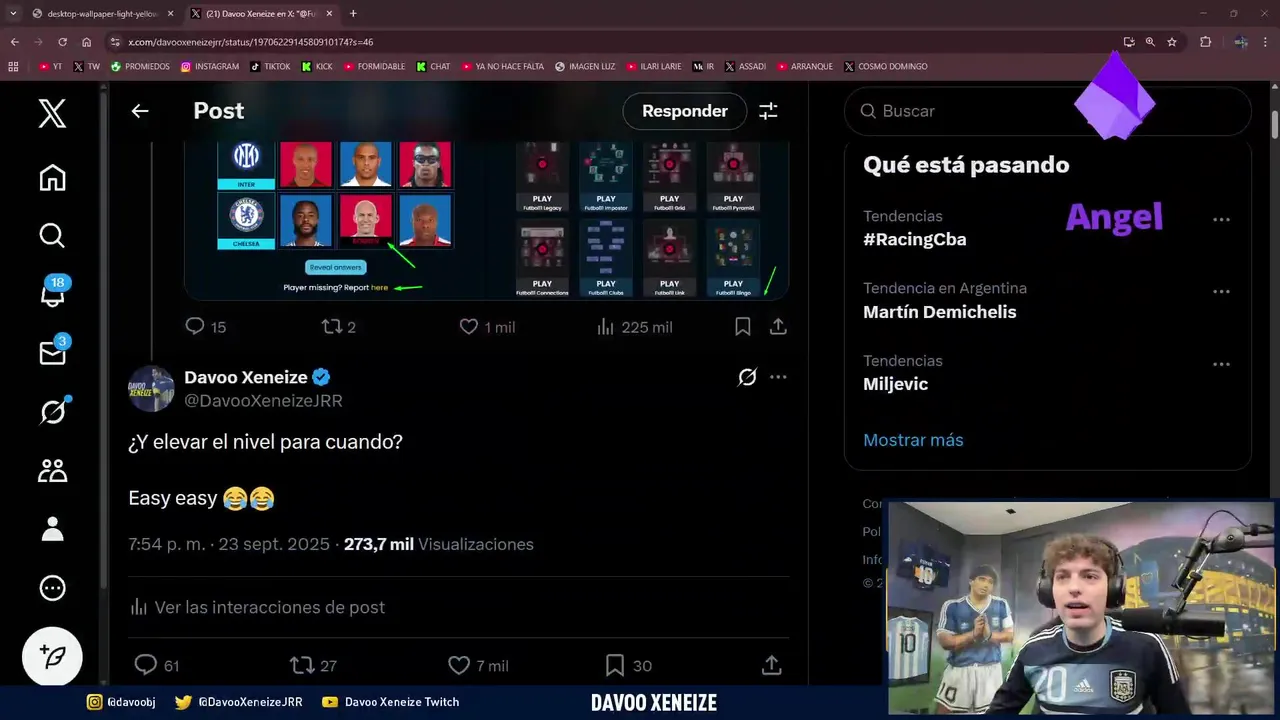Click the Grok explain icon on Davoo's post

pos(747,377)
